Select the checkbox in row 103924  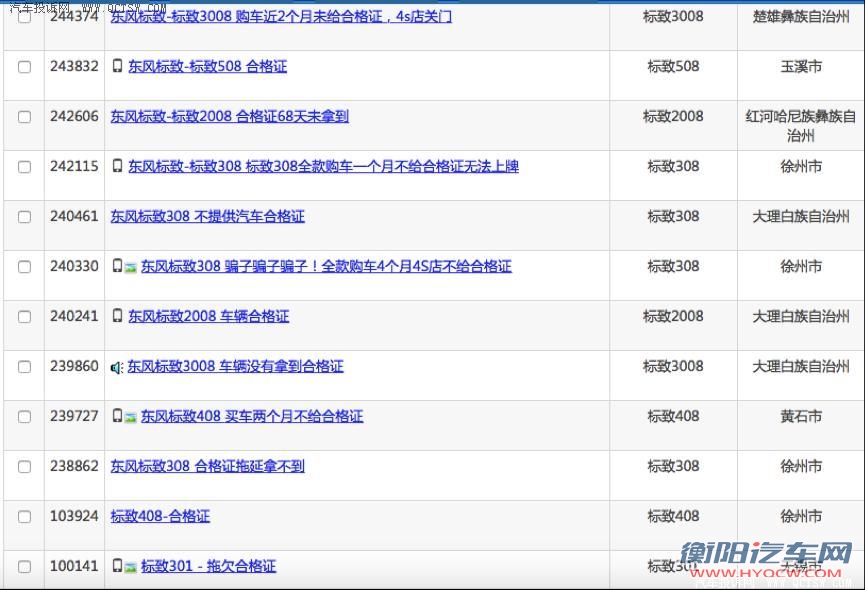click(x=24, y=517)
